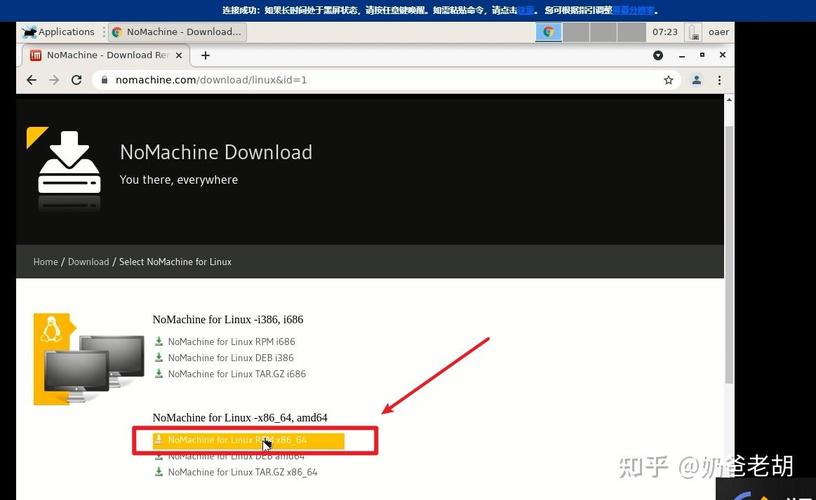
Task: Download NoMachine for Linux RPM i686
Action: coord(231,342)
